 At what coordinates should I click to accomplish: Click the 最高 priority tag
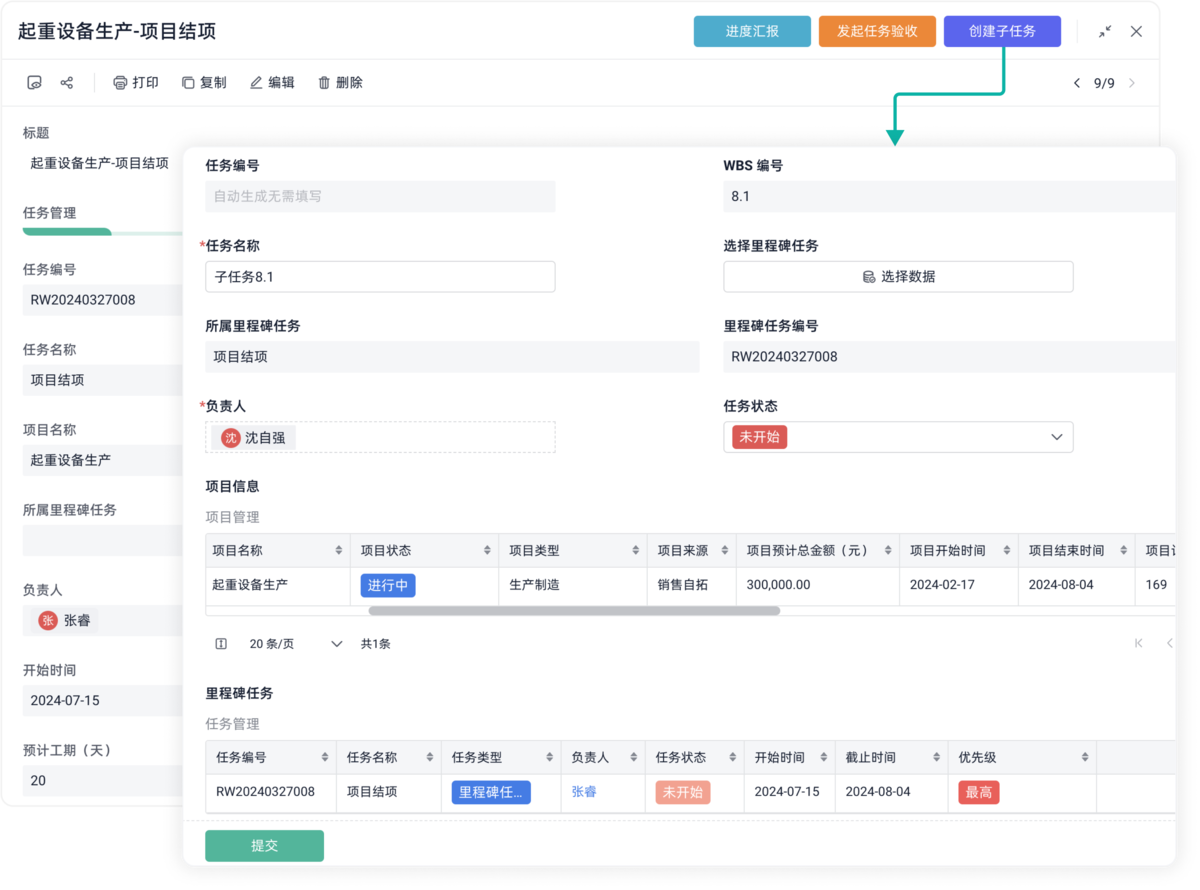(978, 792)
